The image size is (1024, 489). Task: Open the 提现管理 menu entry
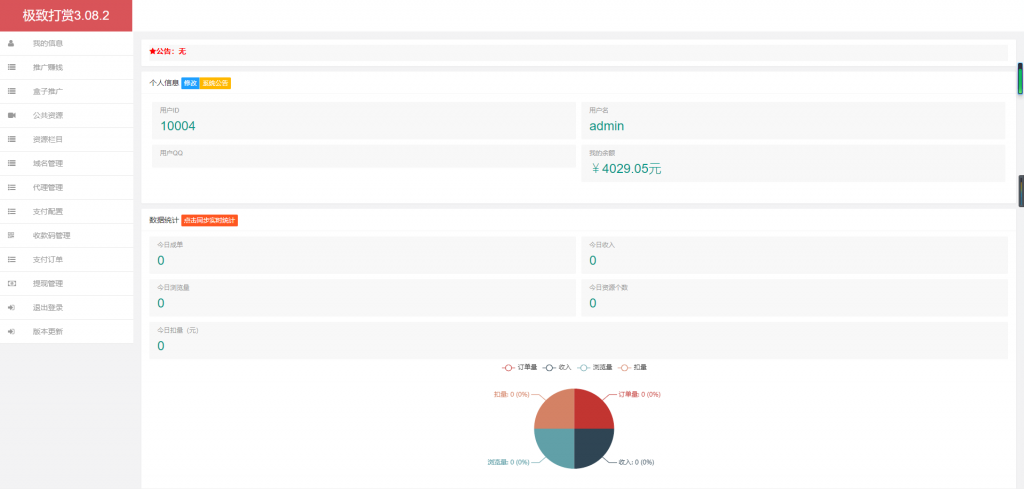(67, 284)
